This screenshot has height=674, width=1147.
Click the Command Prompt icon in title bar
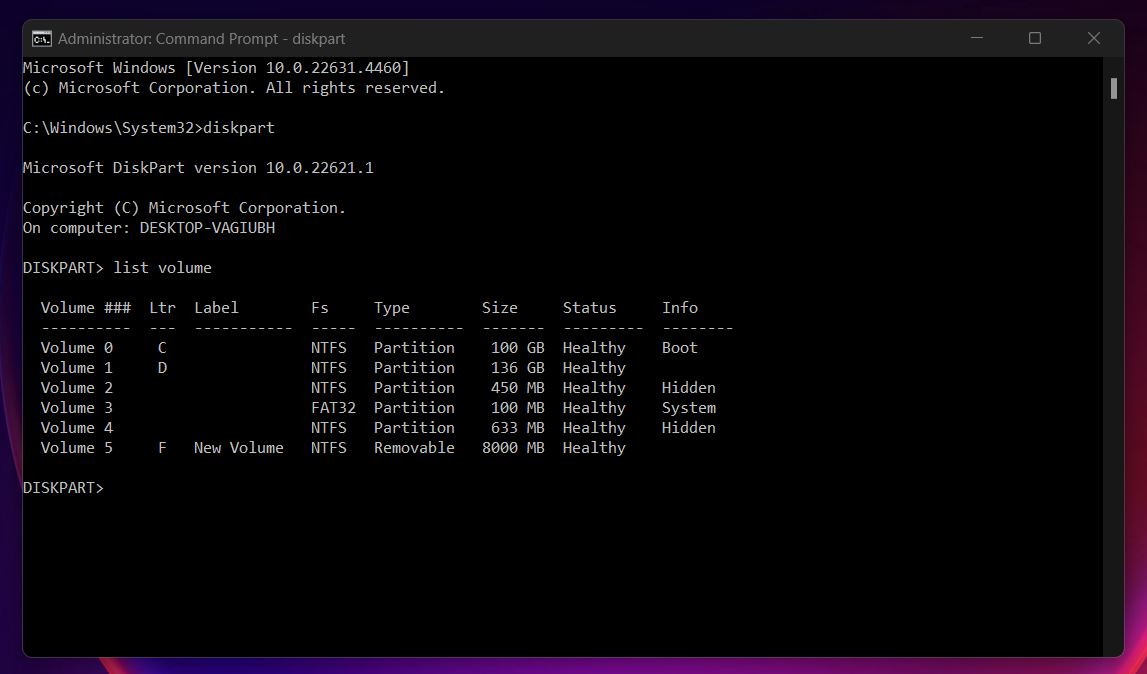click(42, 39)
